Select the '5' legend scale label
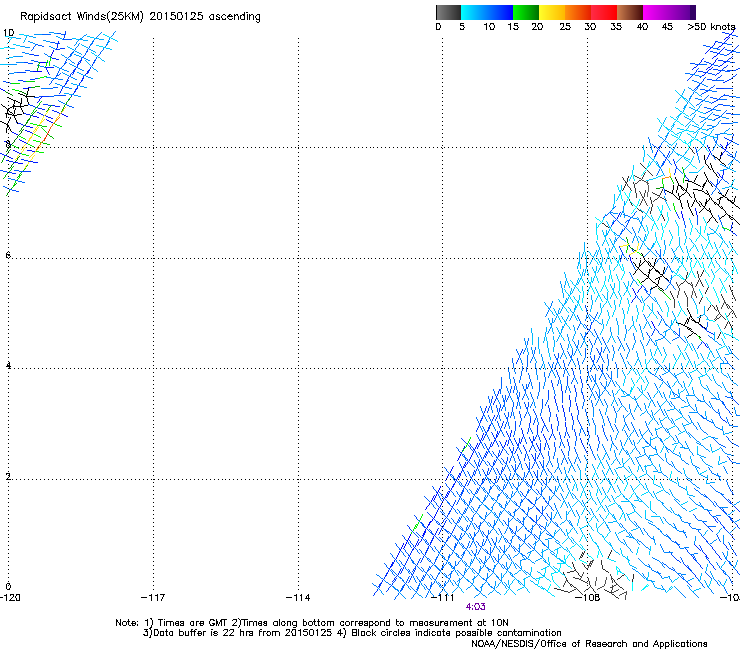This screenshot has width=740, height=650. point(462,27)
